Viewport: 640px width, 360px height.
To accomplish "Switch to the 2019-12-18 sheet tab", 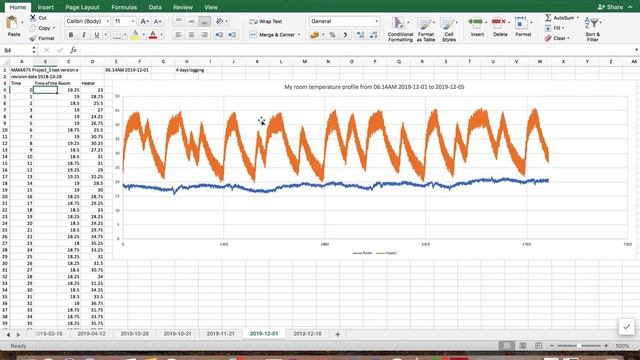I will 307,334.
